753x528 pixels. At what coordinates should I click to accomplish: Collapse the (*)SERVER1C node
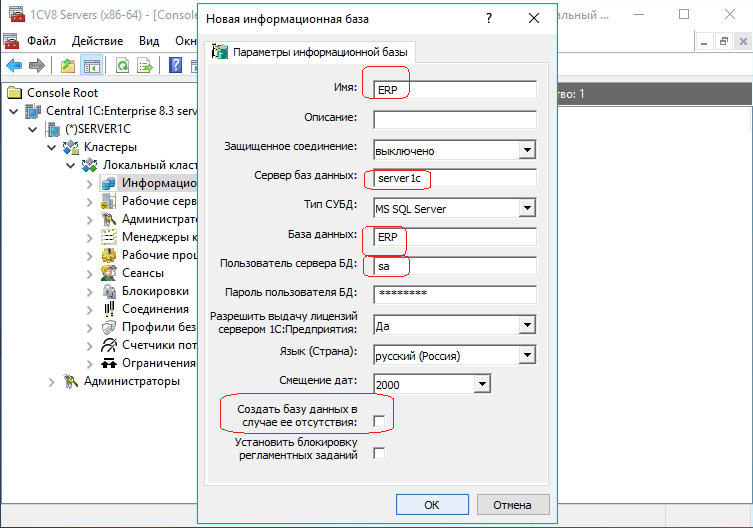(33, 129)
